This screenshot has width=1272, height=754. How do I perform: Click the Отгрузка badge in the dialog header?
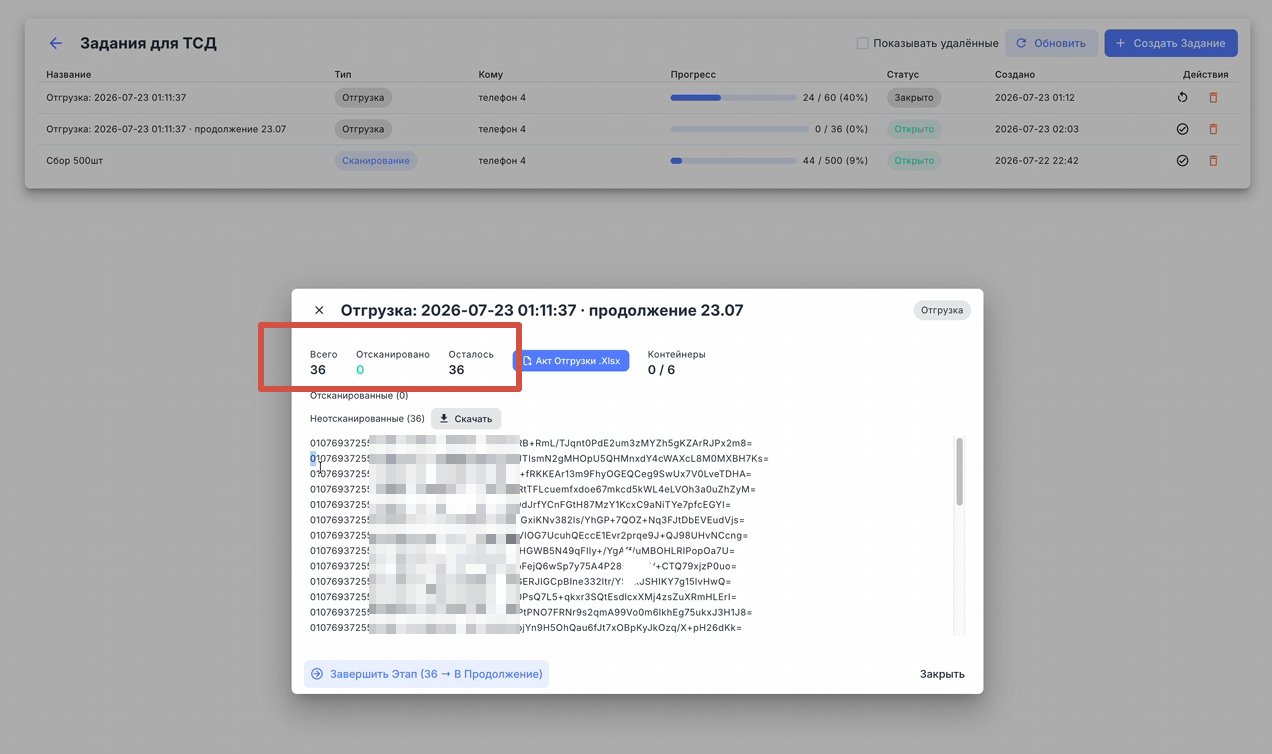point(942,310)
